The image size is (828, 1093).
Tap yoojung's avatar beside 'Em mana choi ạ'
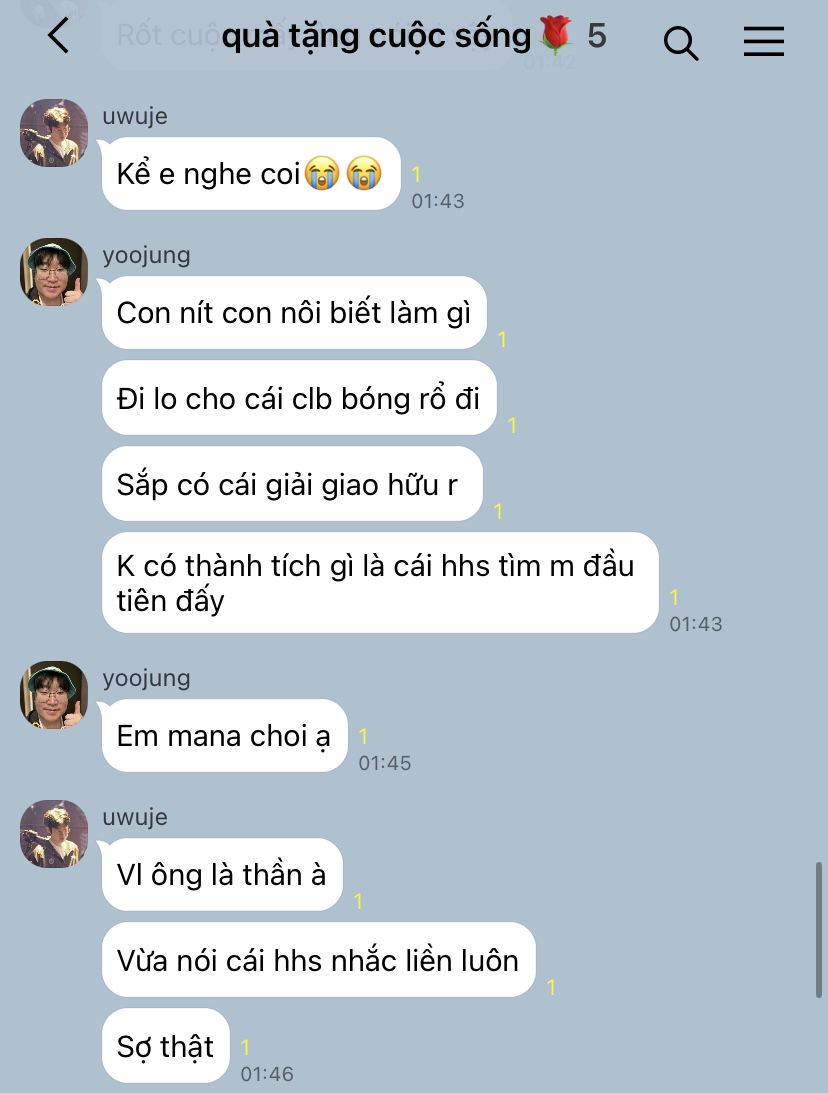54,695
